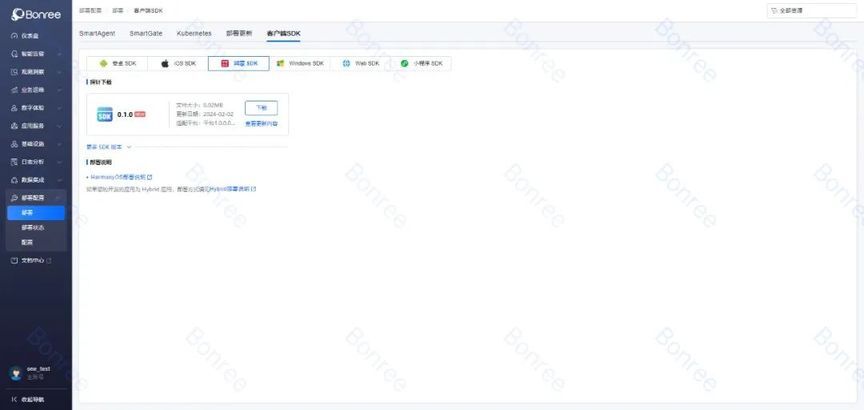Select the Windows SDK tab label

306,63
